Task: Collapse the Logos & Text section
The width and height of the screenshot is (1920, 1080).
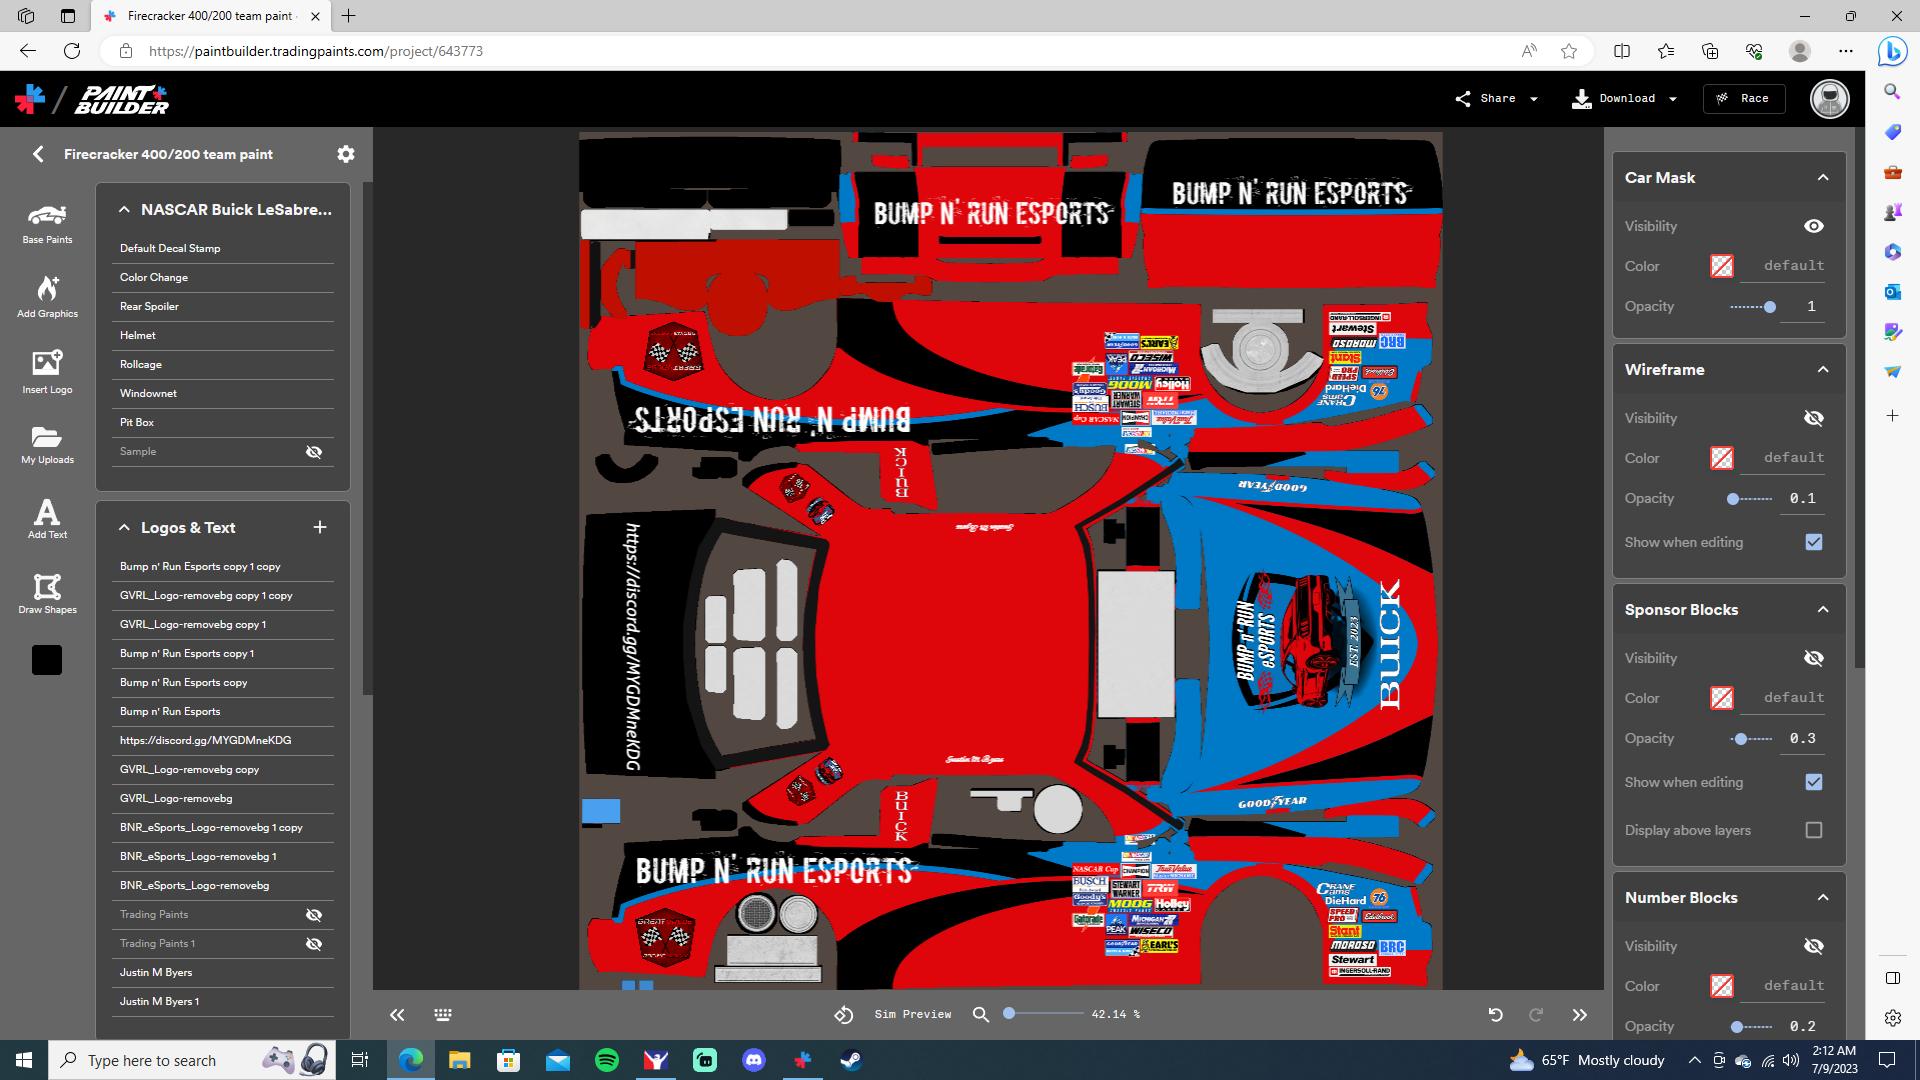Action: (124, 527)
